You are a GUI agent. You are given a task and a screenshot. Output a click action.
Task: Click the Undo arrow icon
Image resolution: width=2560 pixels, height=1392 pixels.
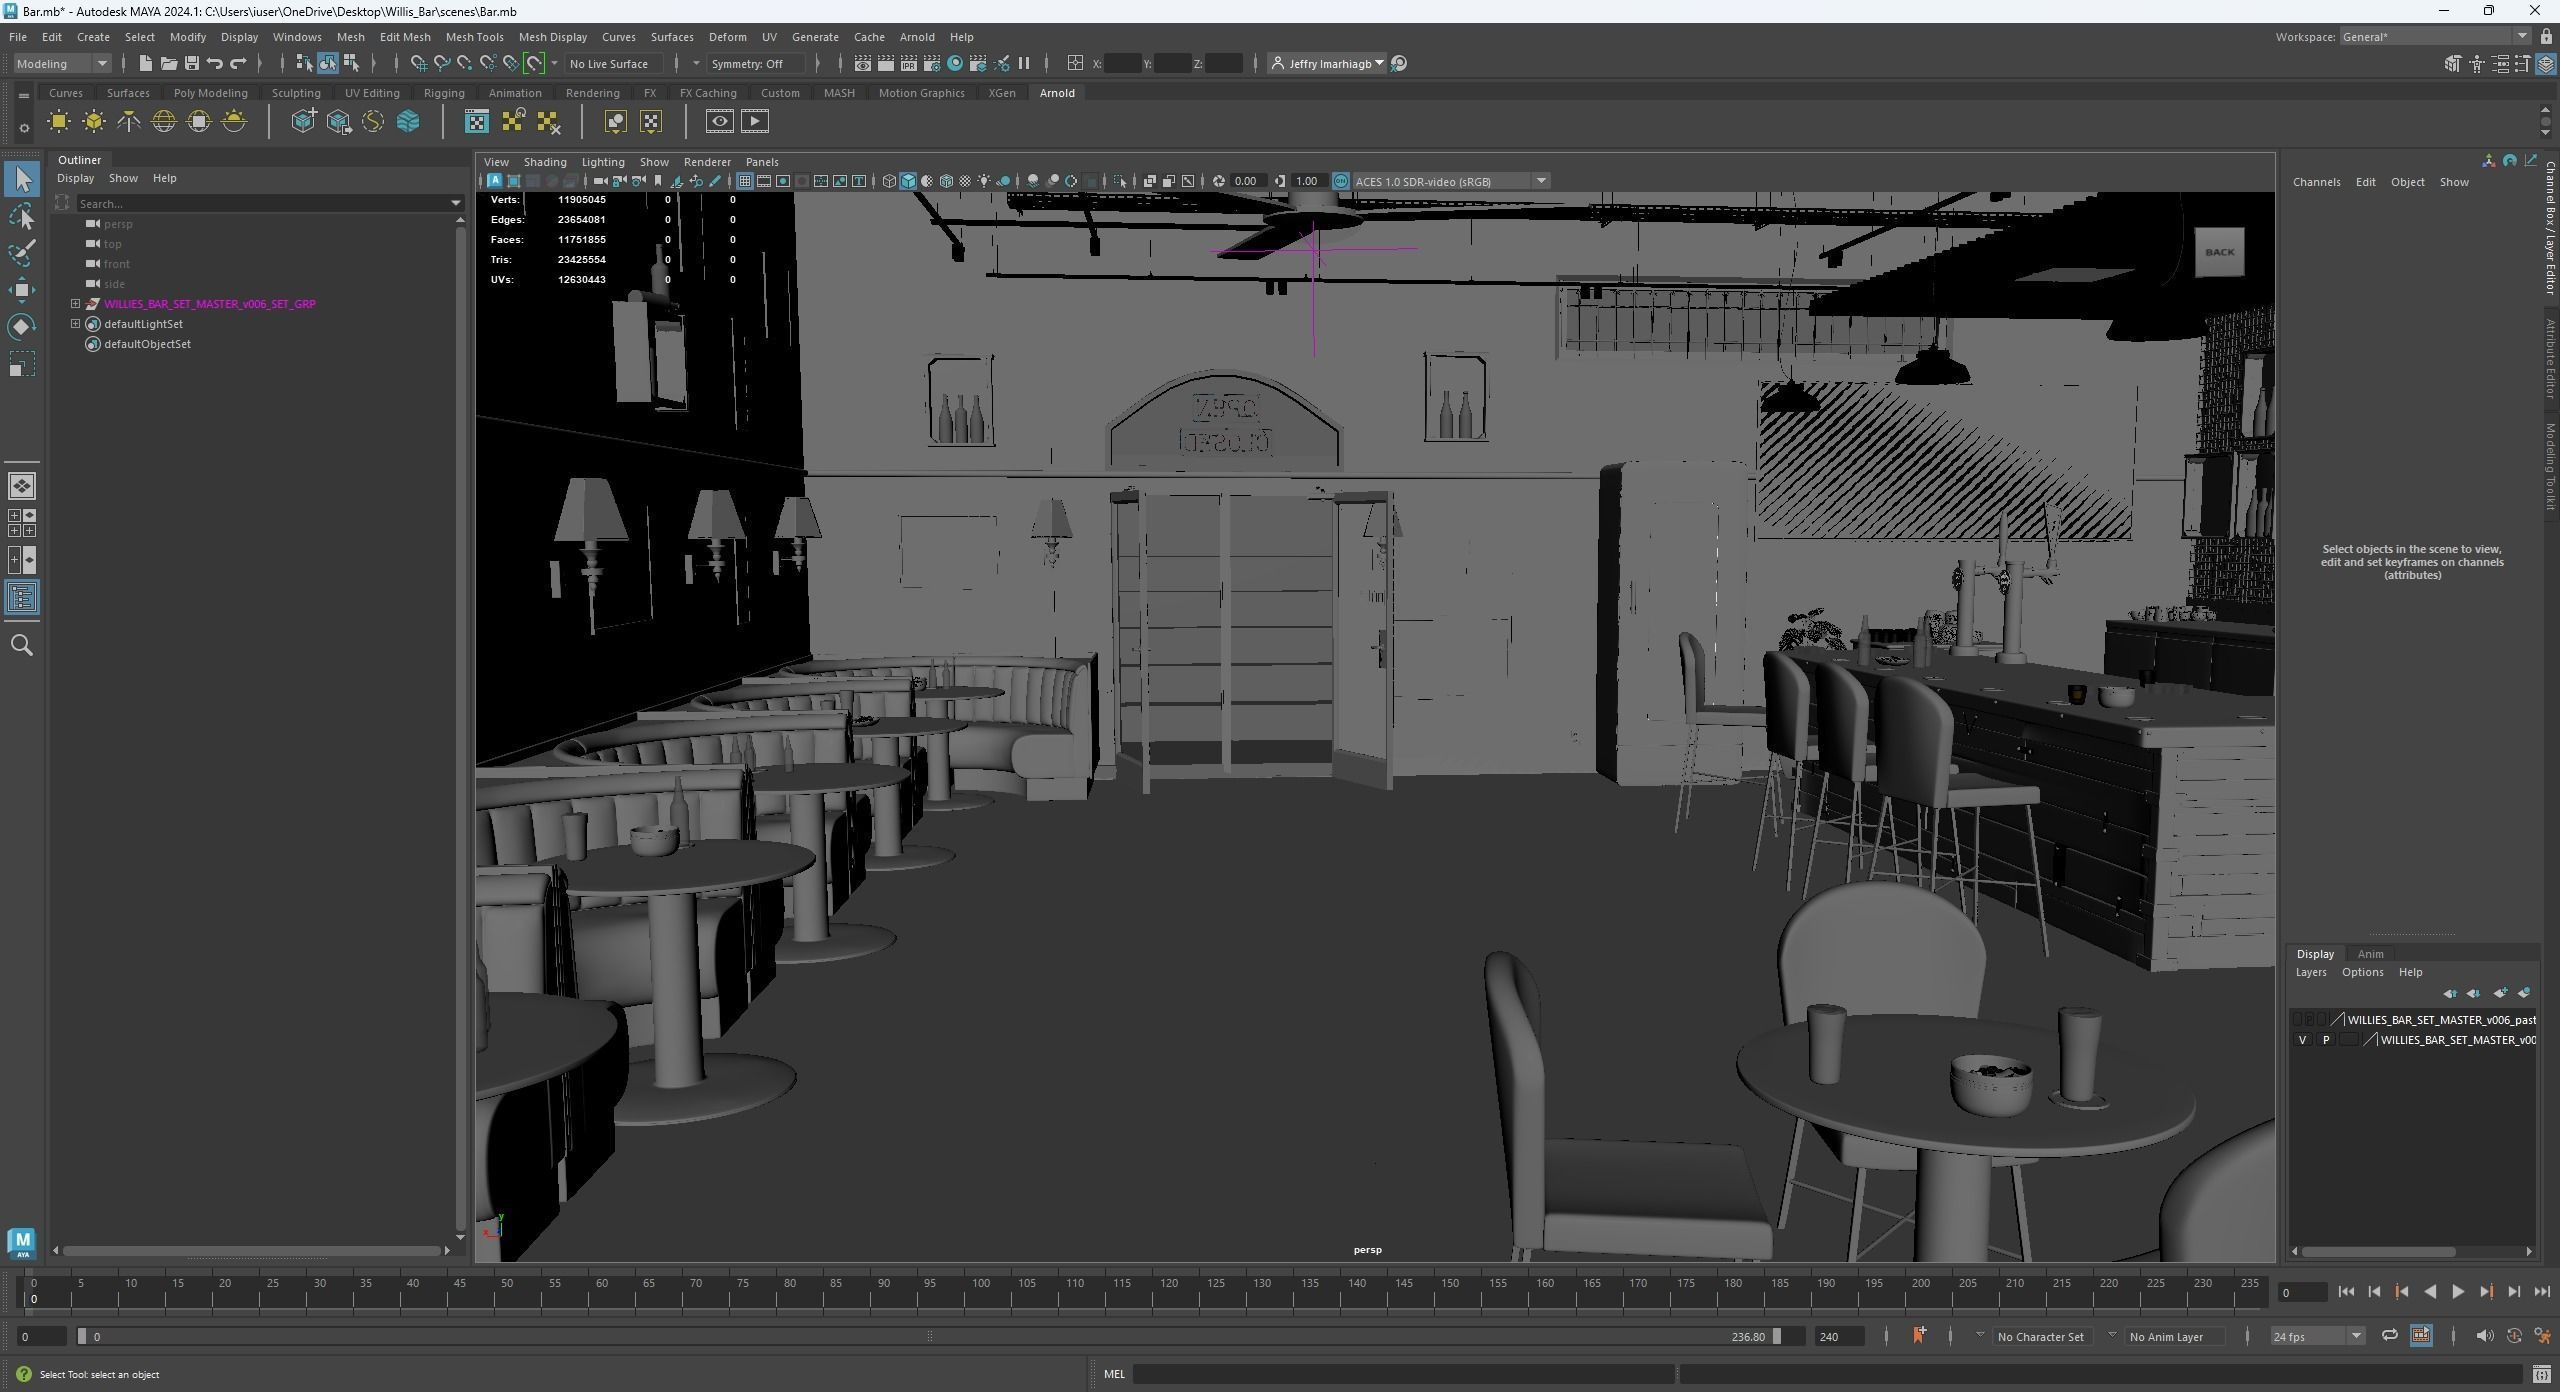click(214, 63)
